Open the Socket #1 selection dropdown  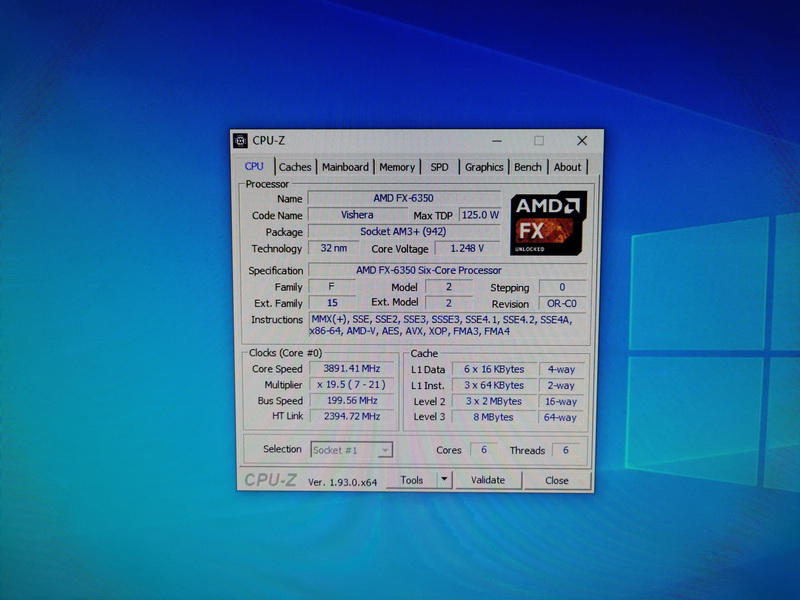tap(352, 450)
